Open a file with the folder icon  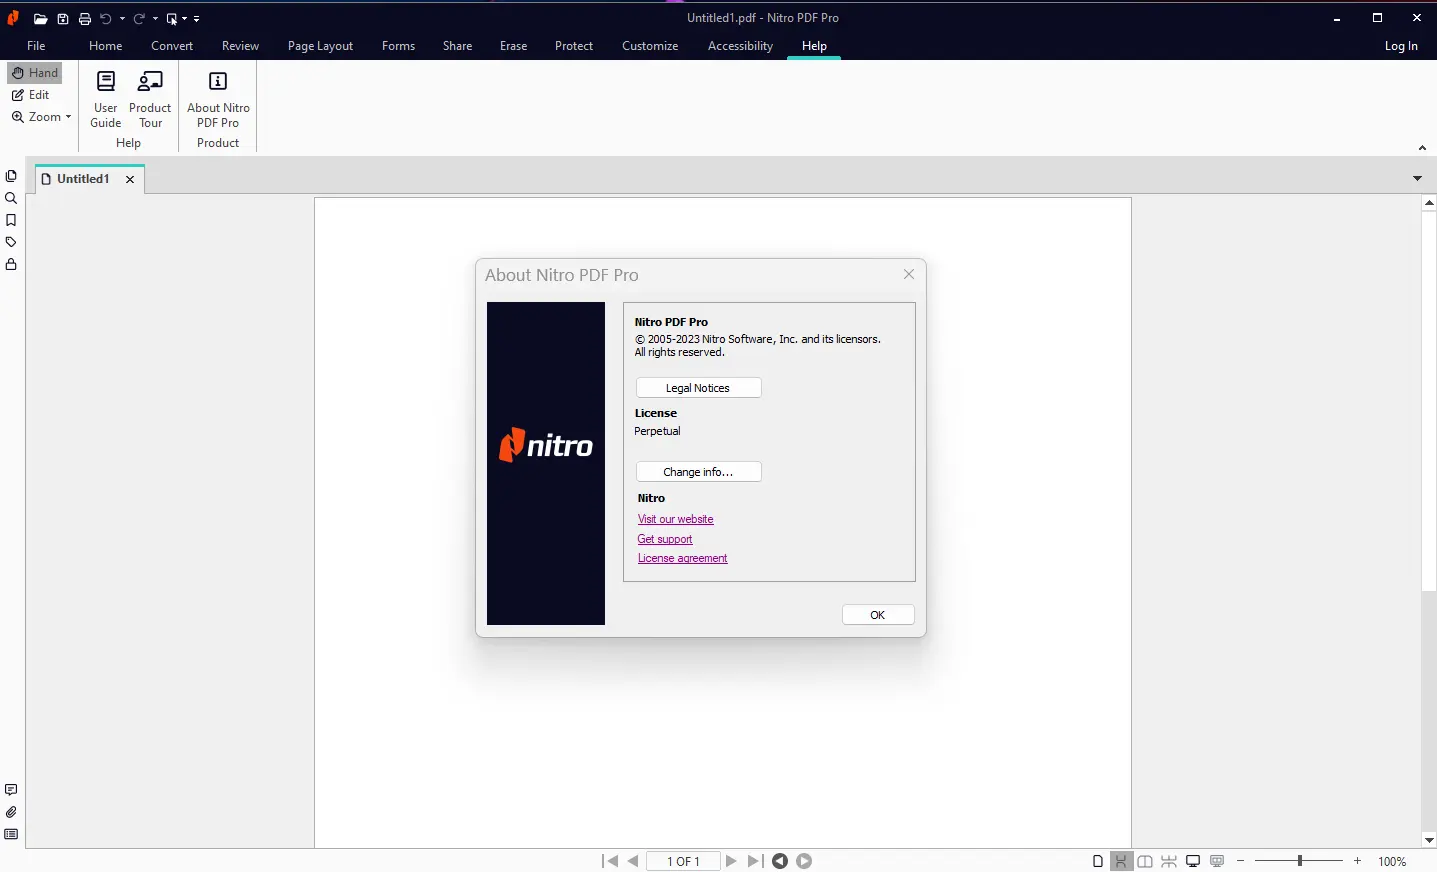click(x=40, y=19)
